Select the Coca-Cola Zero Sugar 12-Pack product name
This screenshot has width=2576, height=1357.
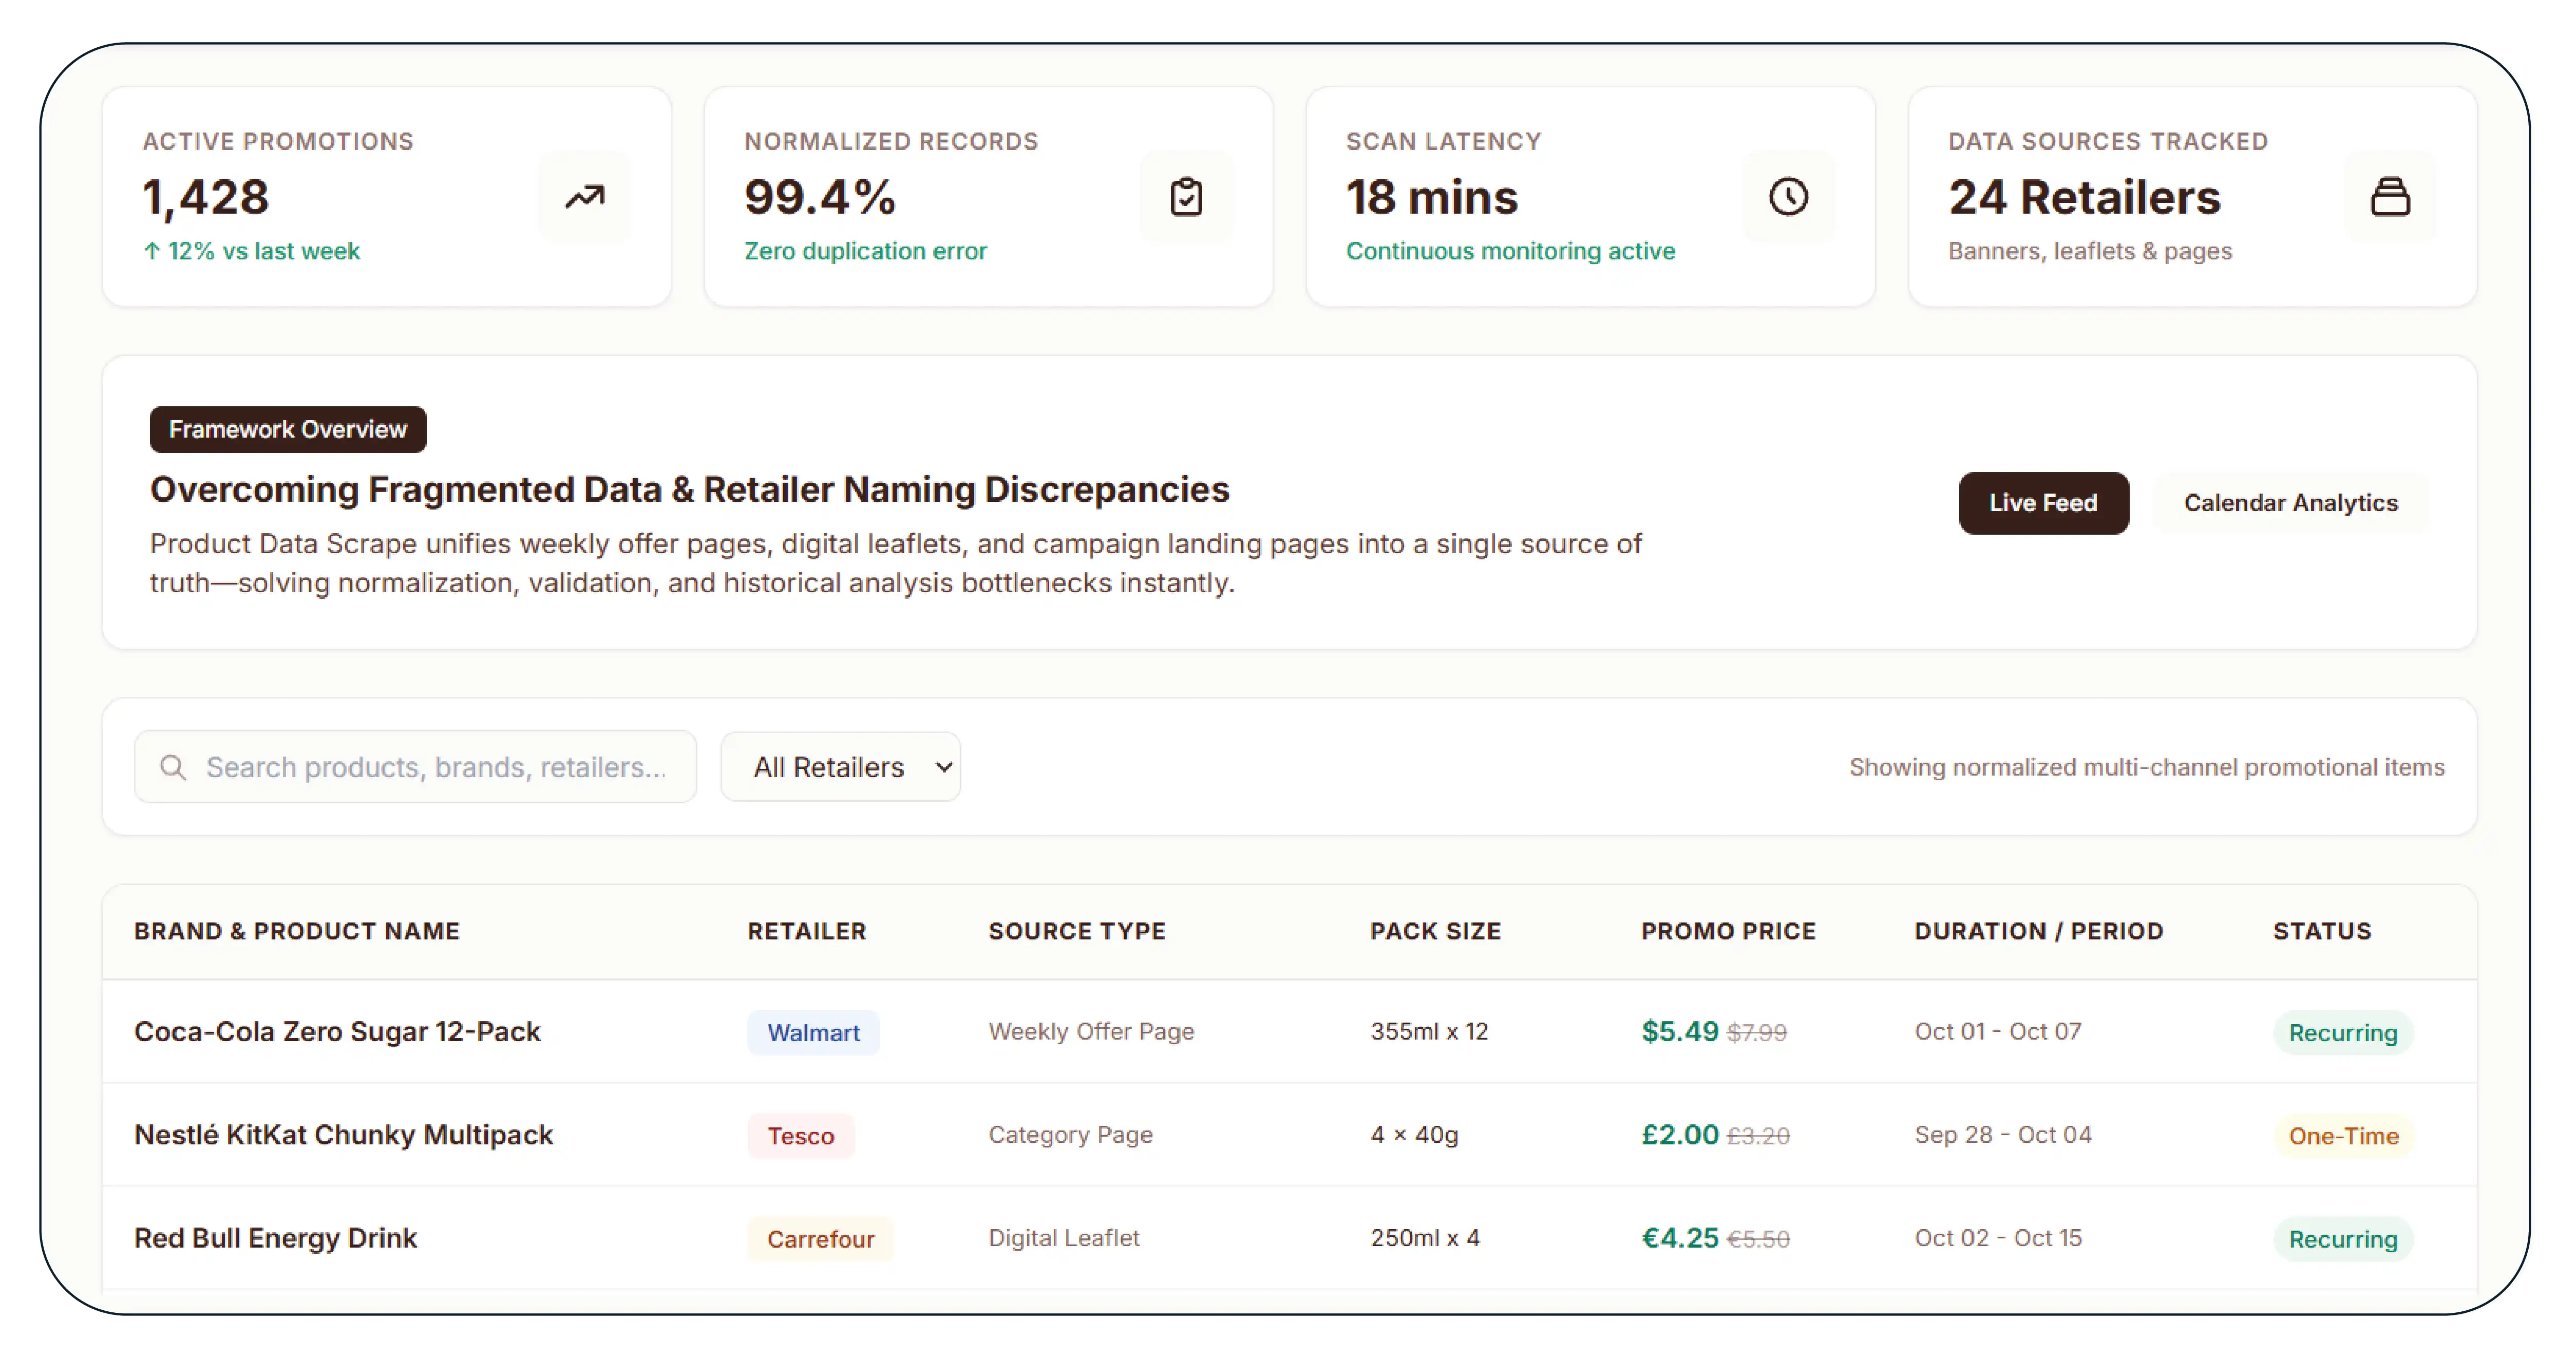coord(337,1031)
